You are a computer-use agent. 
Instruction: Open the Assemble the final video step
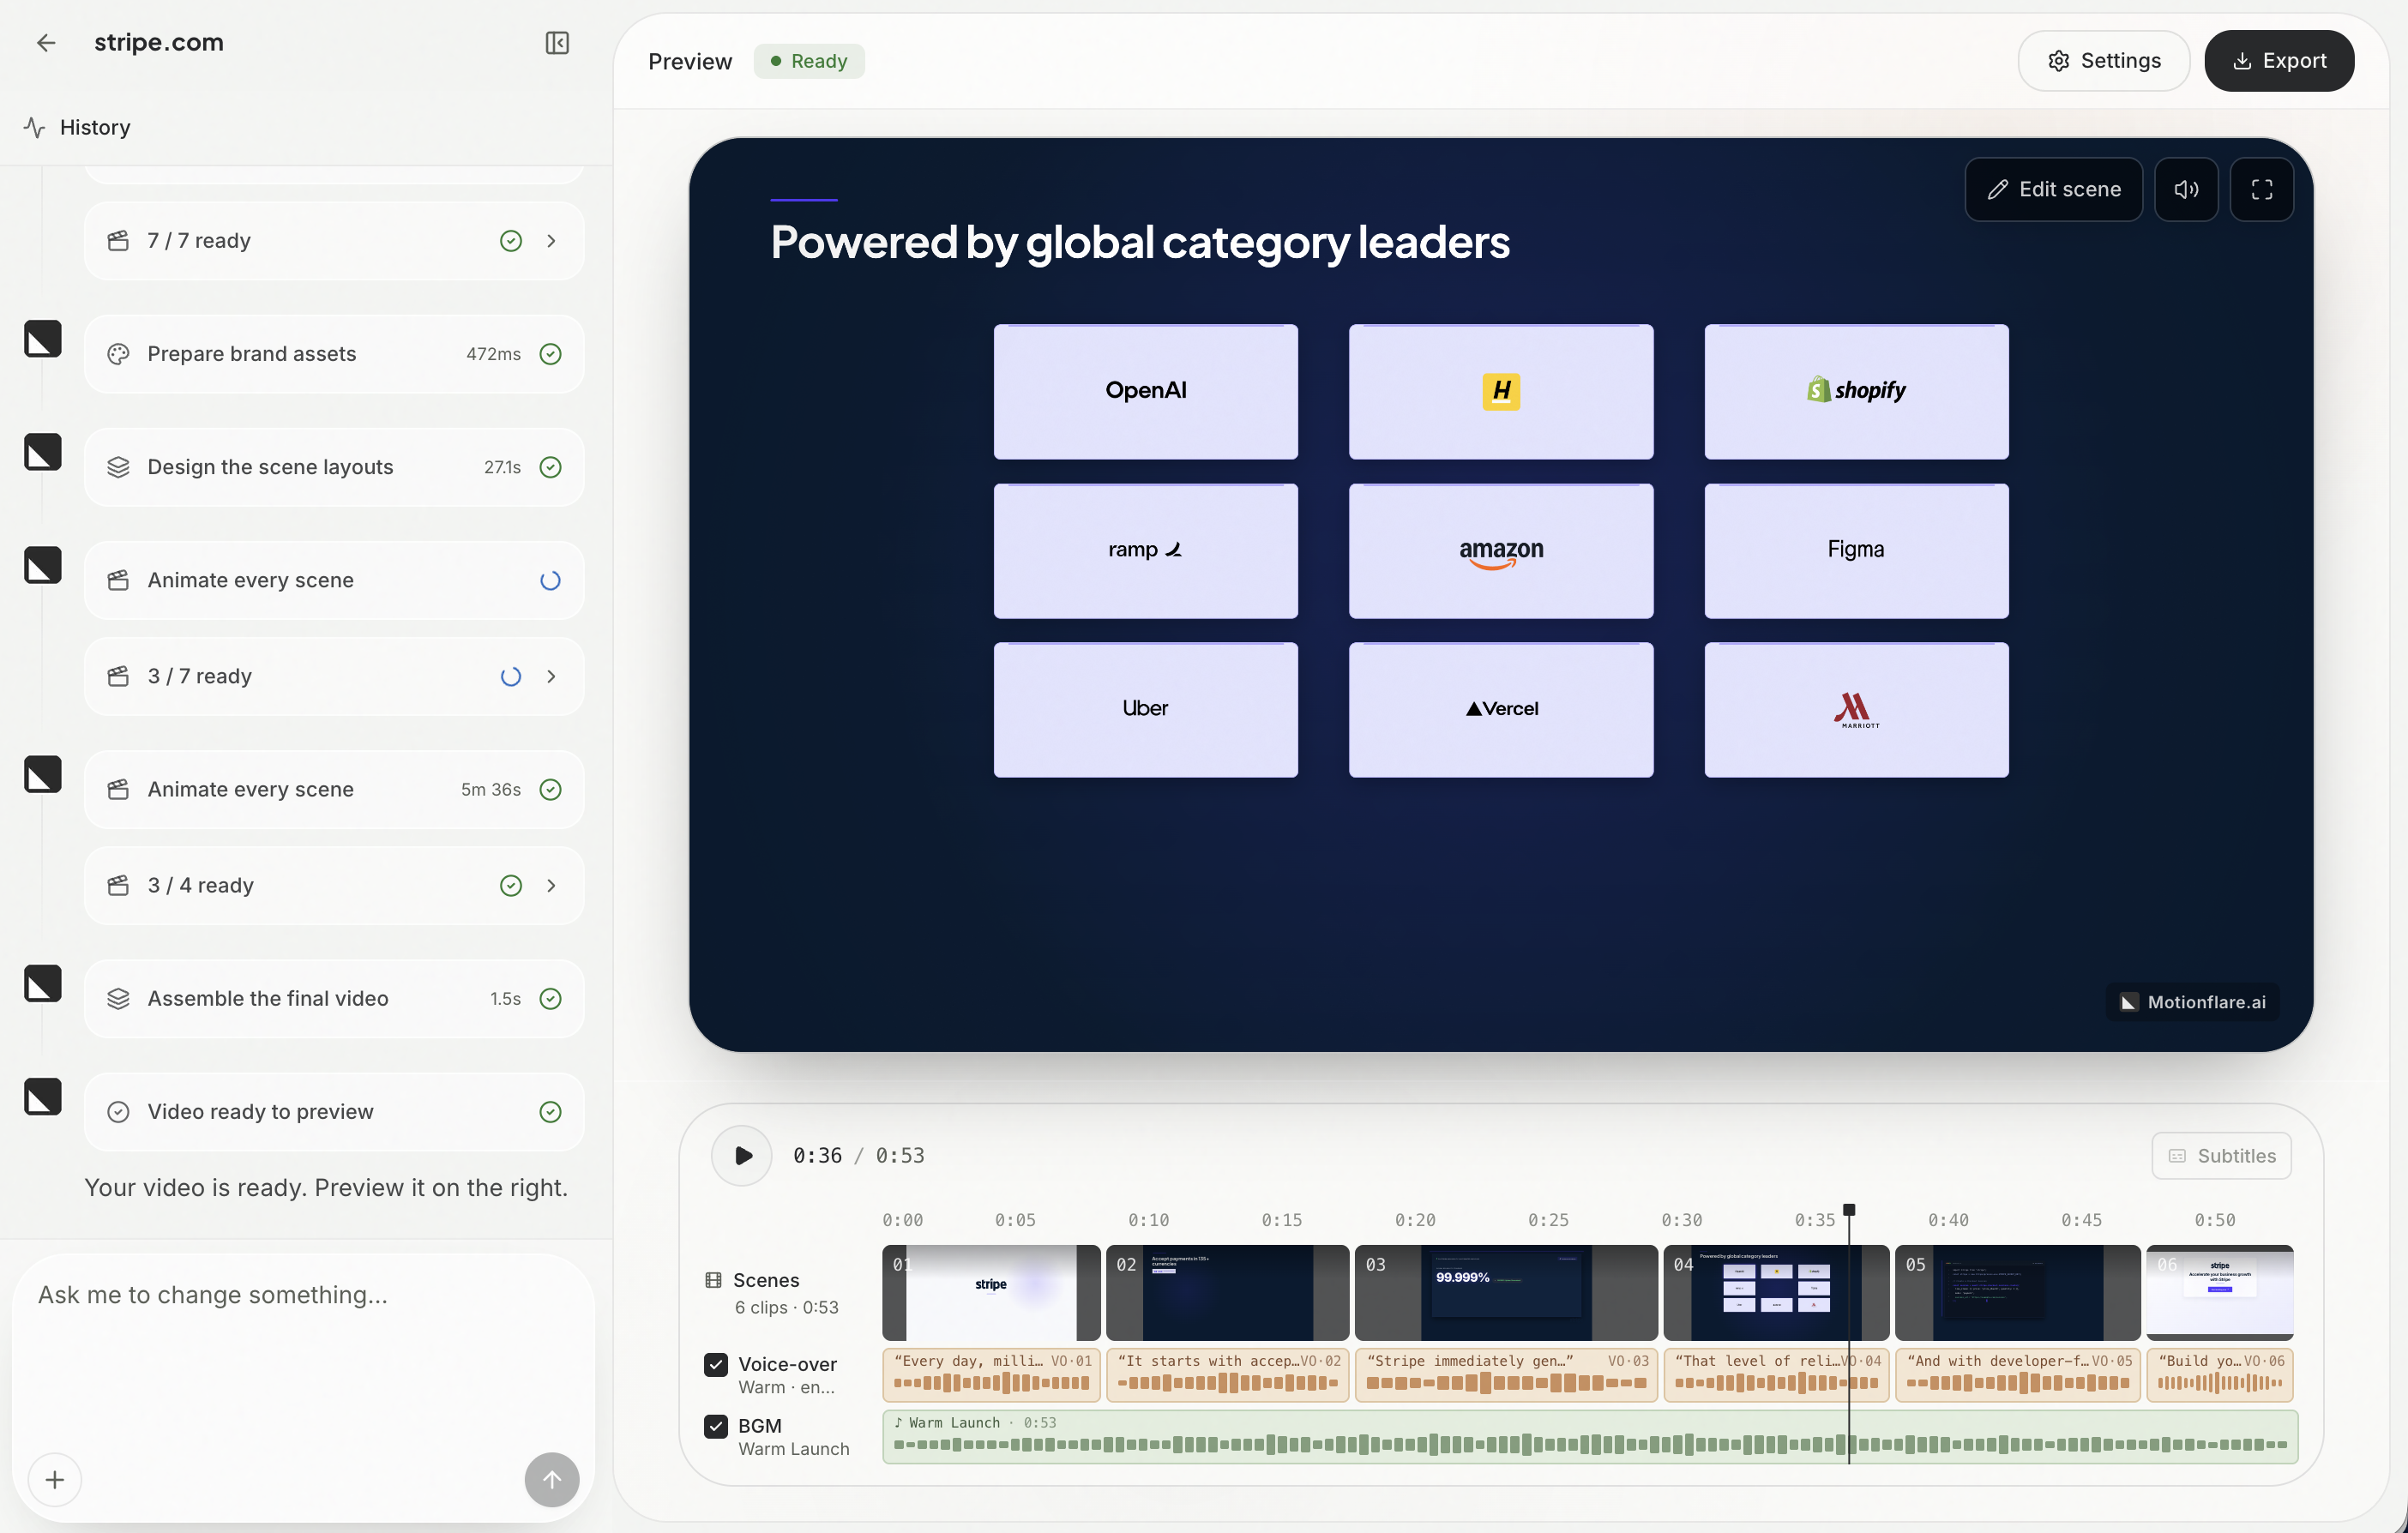(x=334, y=999)
